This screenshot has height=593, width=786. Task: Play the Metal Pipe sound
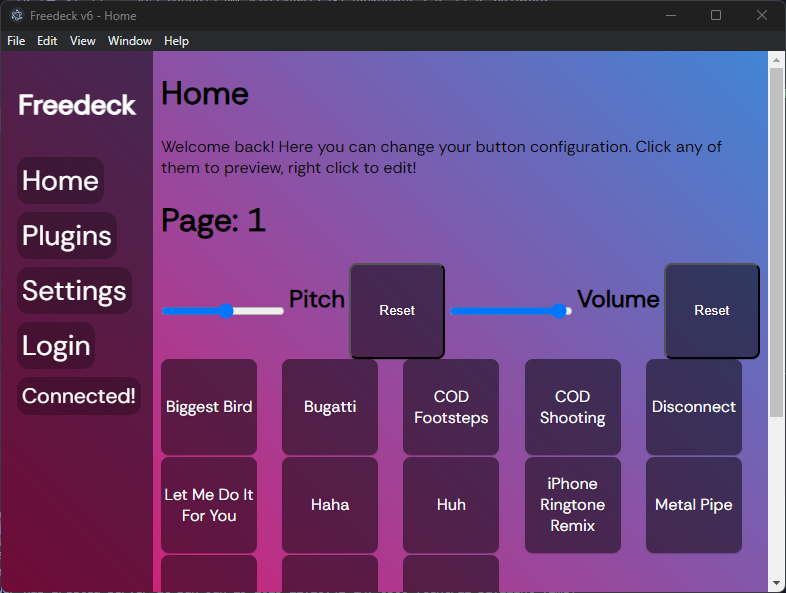click(694, 505)
